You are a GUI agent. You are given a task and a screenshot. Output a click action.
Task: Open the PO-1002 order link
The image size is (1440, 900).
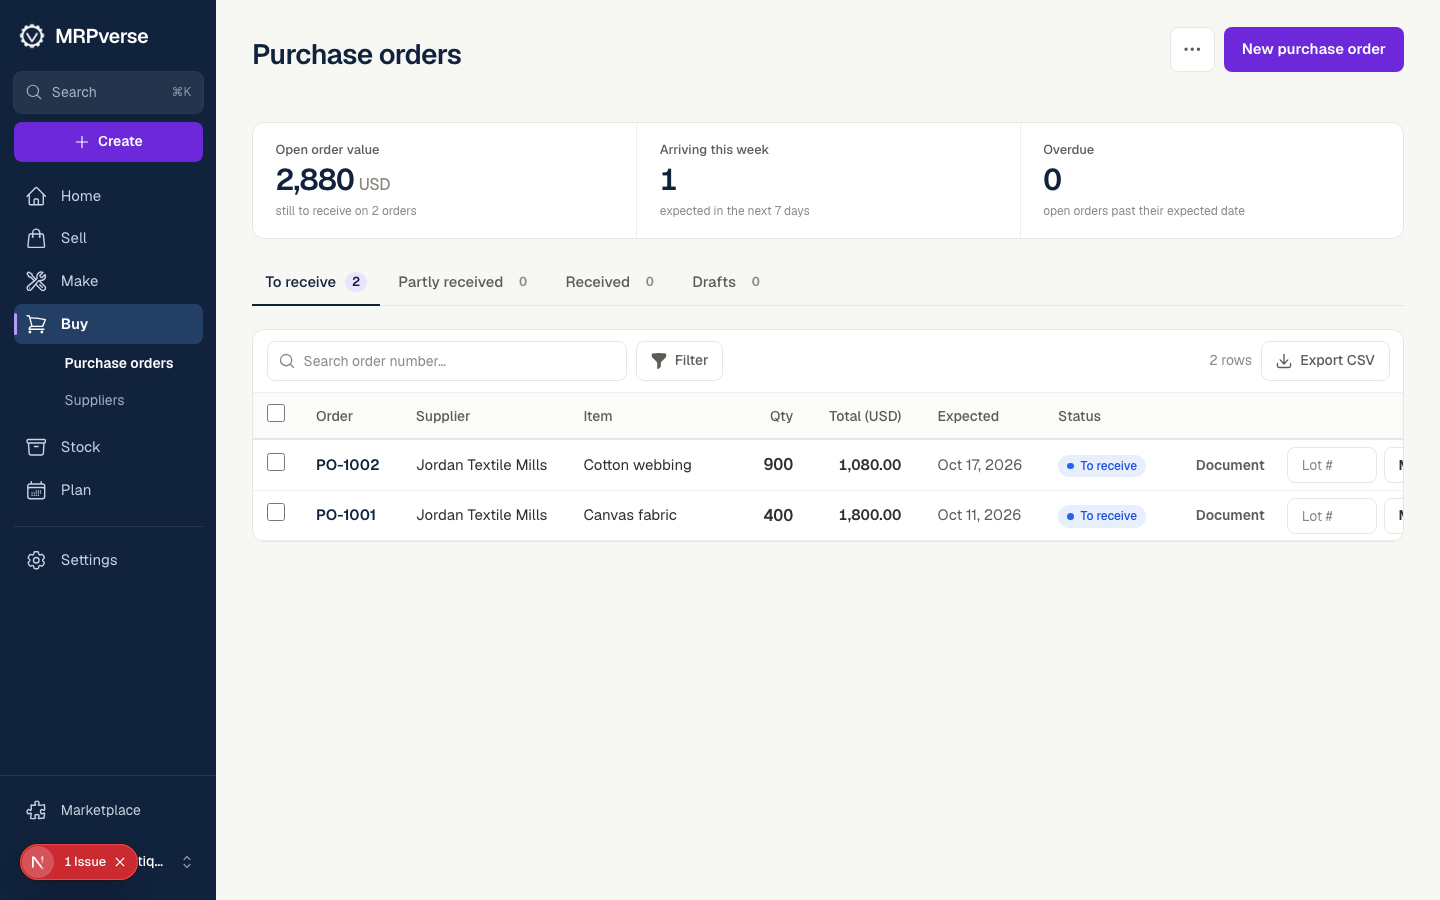(x=348, y=465)
